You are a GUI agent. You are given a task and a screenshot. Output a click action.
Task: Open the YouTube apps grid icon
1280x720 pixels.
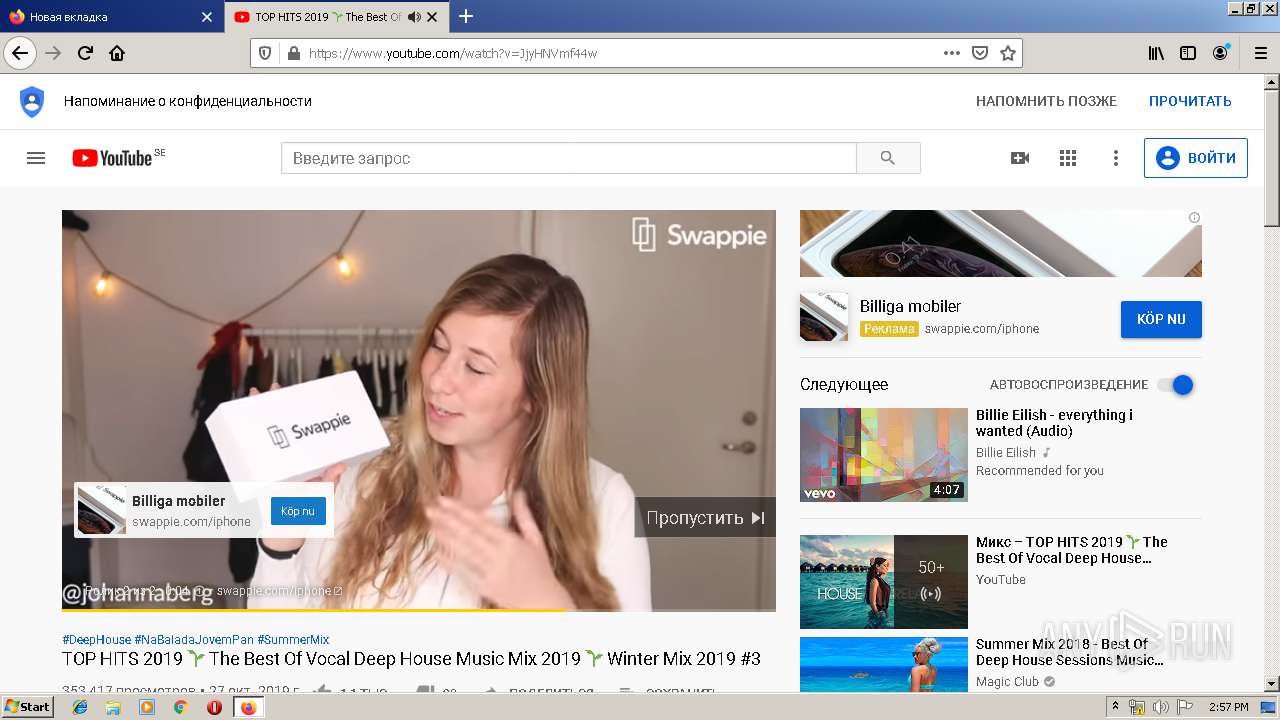[x=1068, y=158]
